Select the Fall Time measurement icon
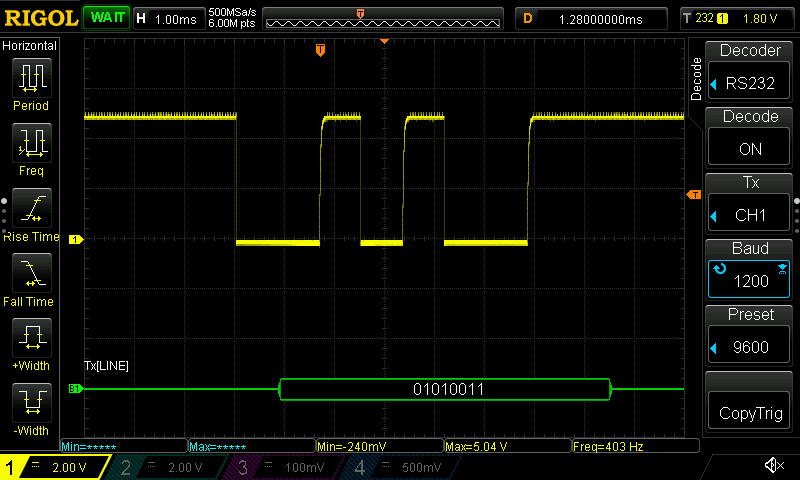The image size is (800, 480). click(32, 273)
